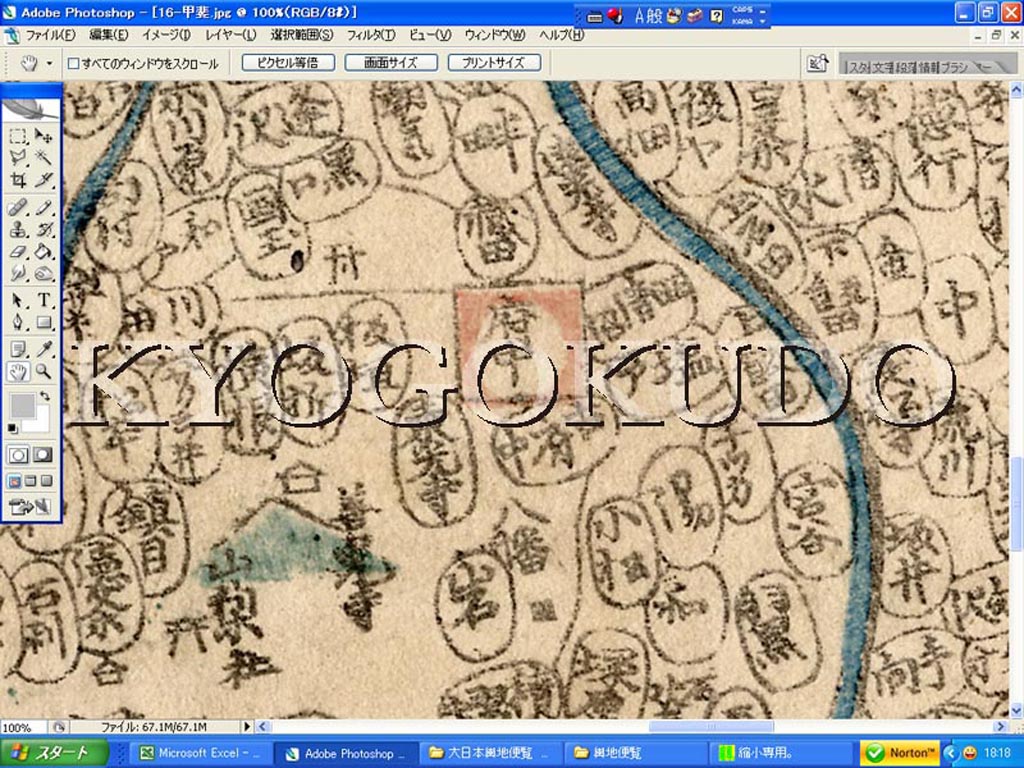1024x768 pixels.
Task: Click the ピクセル等倍 button
Action: (x=288, y=63)
